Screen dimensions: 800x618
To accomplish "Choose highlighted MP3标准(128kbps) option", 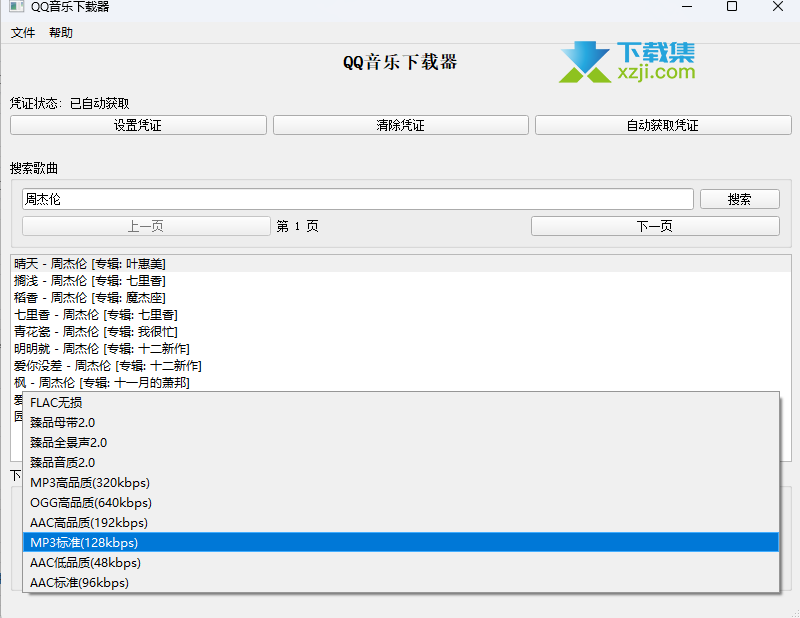I will [x=401, y=542].
